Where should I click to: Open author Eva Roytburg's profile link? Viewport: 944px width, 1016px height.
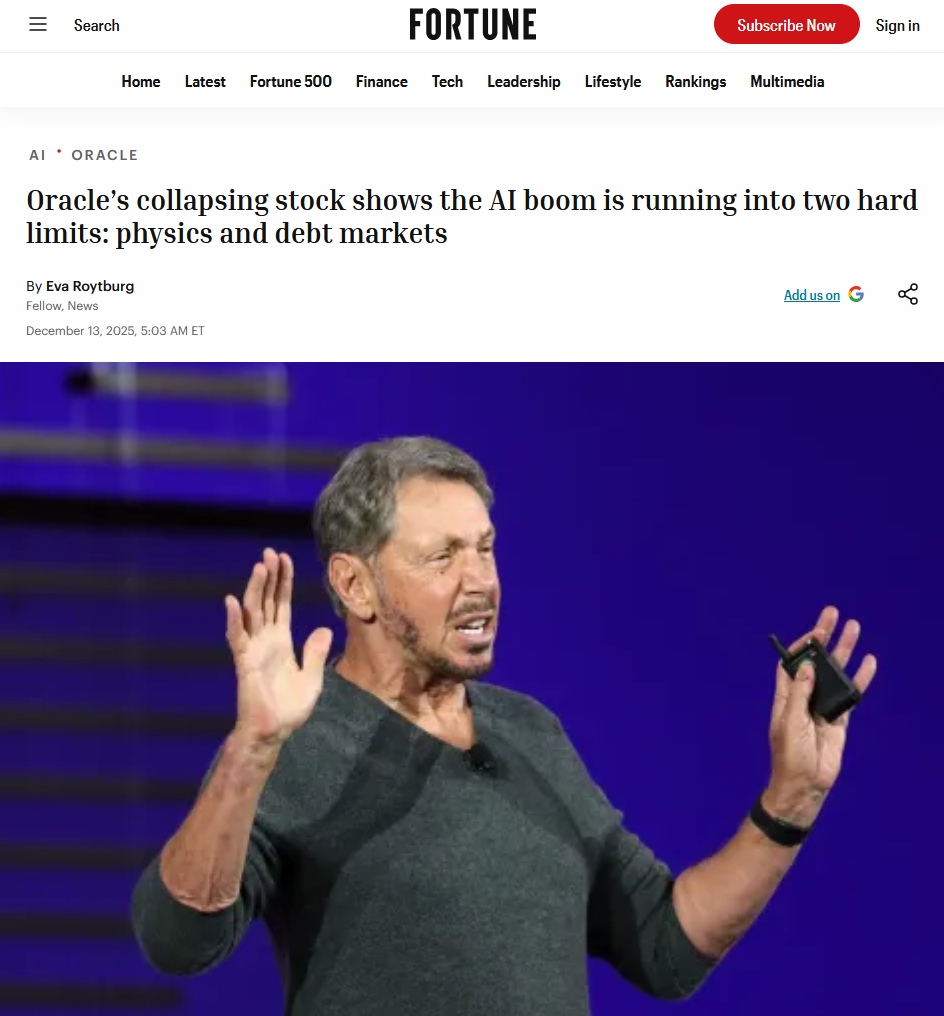90,286
